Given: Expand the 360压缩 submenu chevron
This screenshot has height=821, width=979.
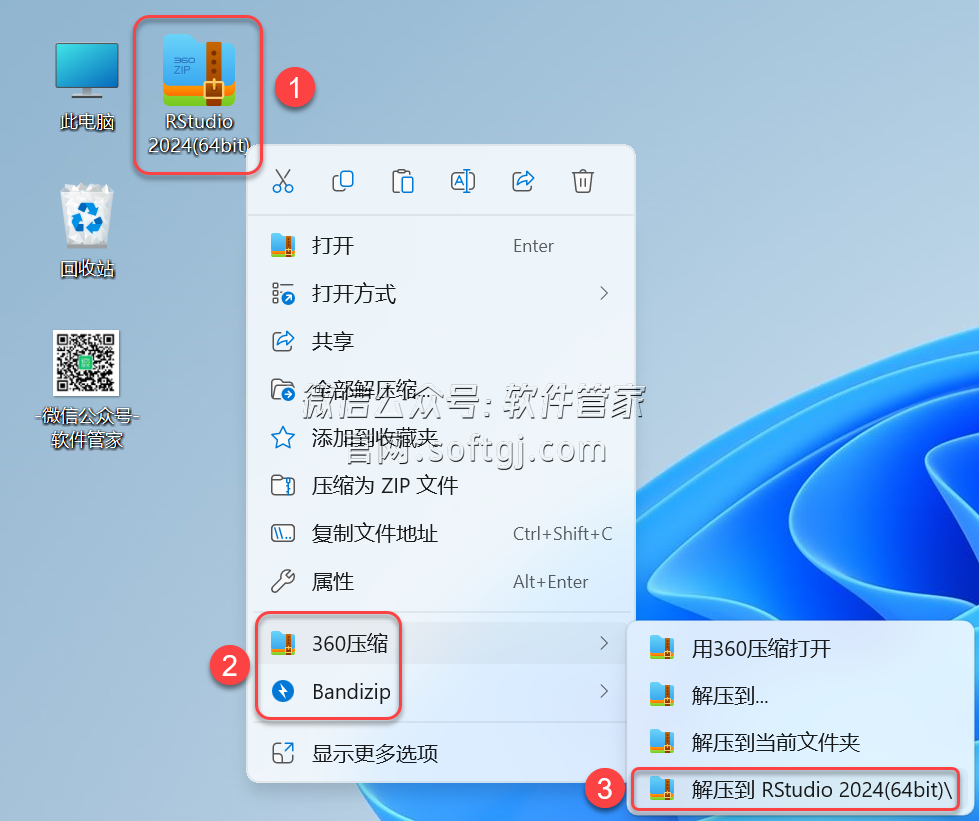Looking at the screenshot, I should (x=603, y=643).
